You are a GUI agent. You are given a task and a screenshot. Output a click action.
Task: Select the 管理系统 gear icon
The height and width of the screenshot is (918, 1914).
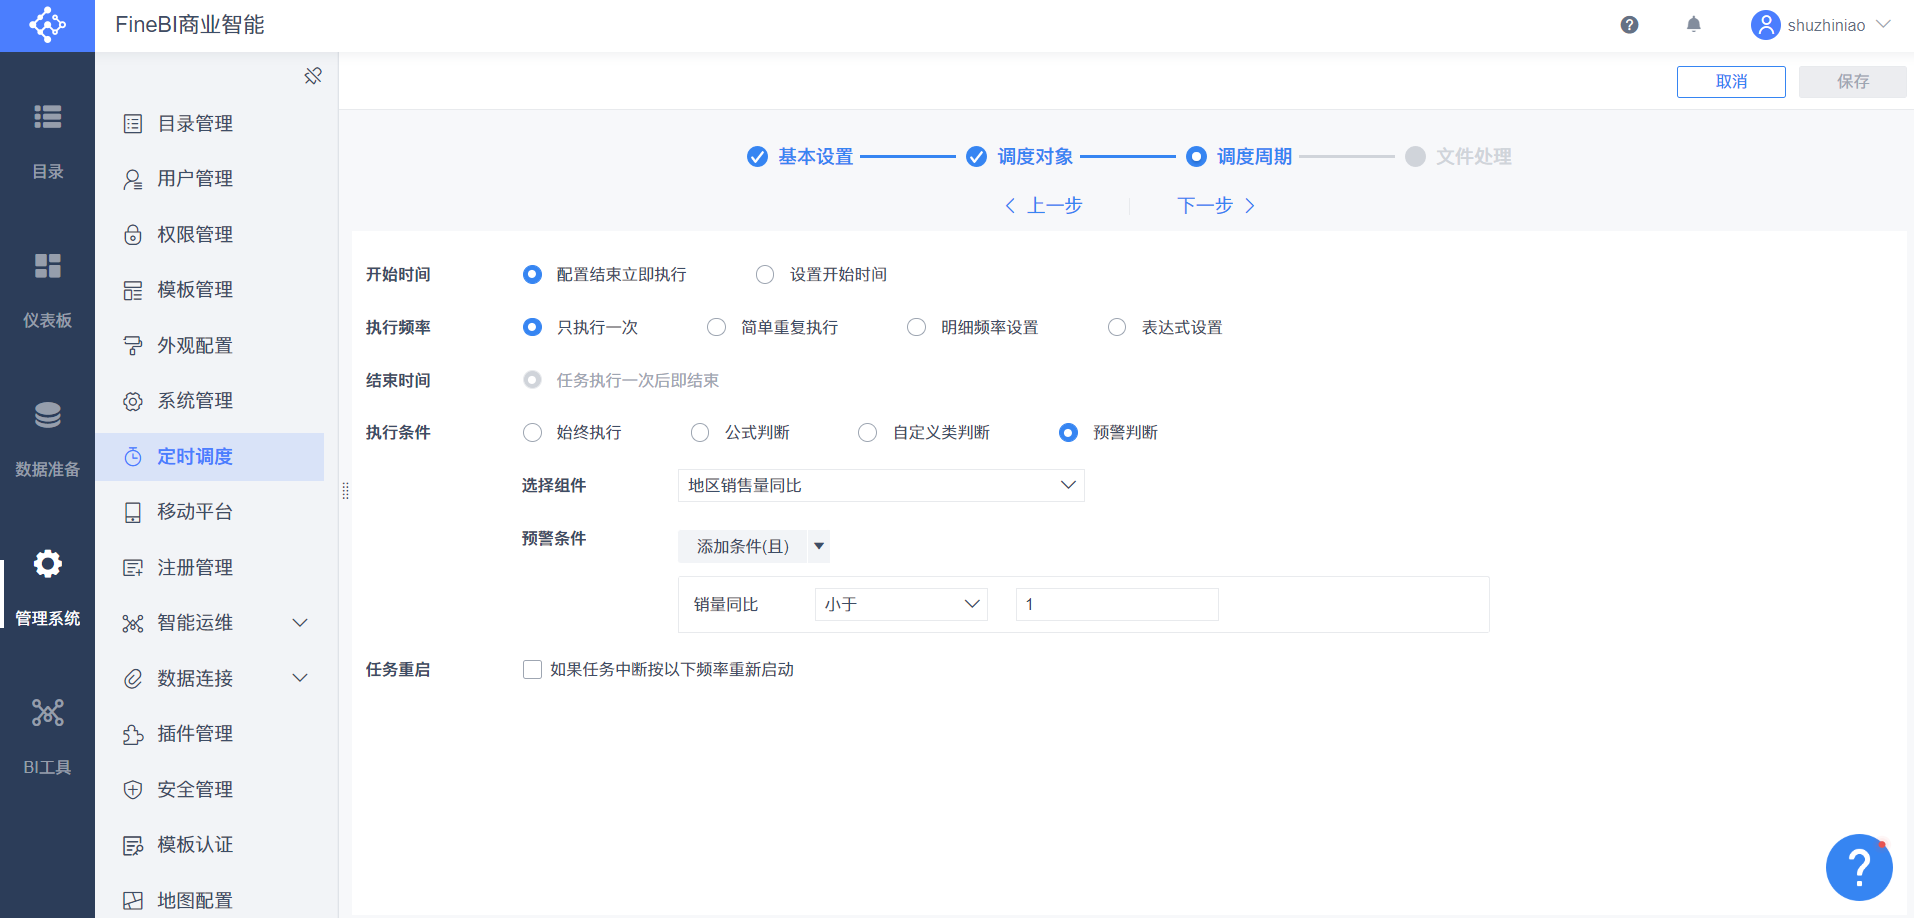47,564
